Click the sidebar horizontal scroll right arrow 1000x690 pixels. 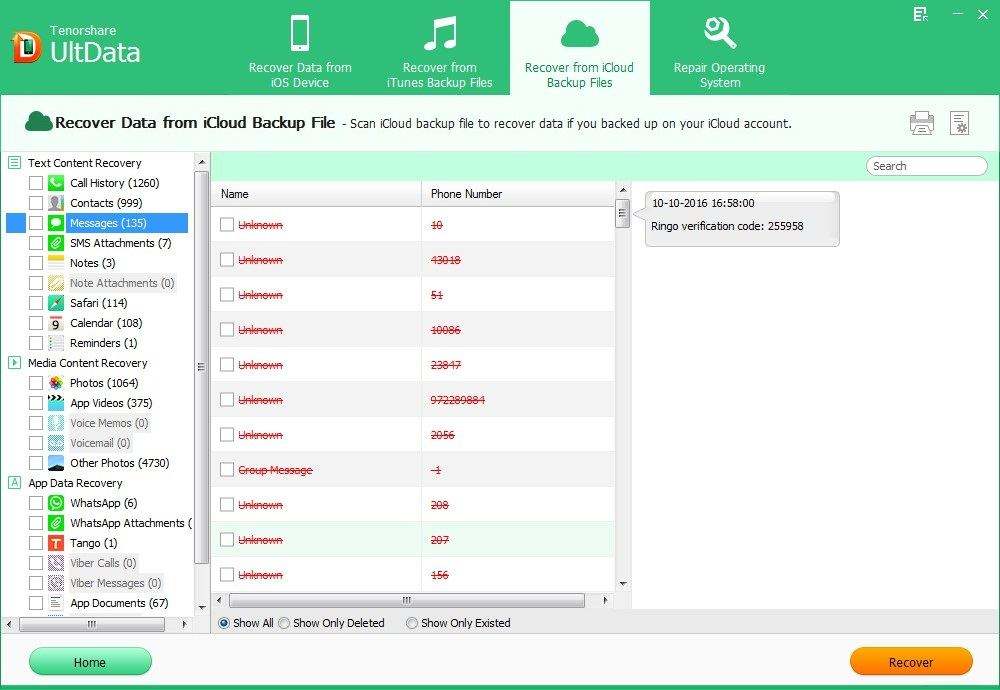pos(184,624)
